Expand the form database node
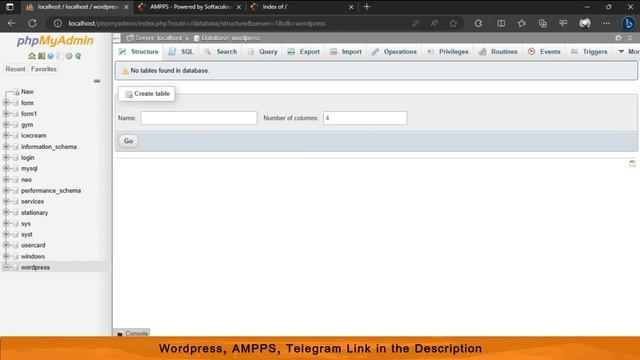Viewport: 640px width, 360px height. pos(6,103)
